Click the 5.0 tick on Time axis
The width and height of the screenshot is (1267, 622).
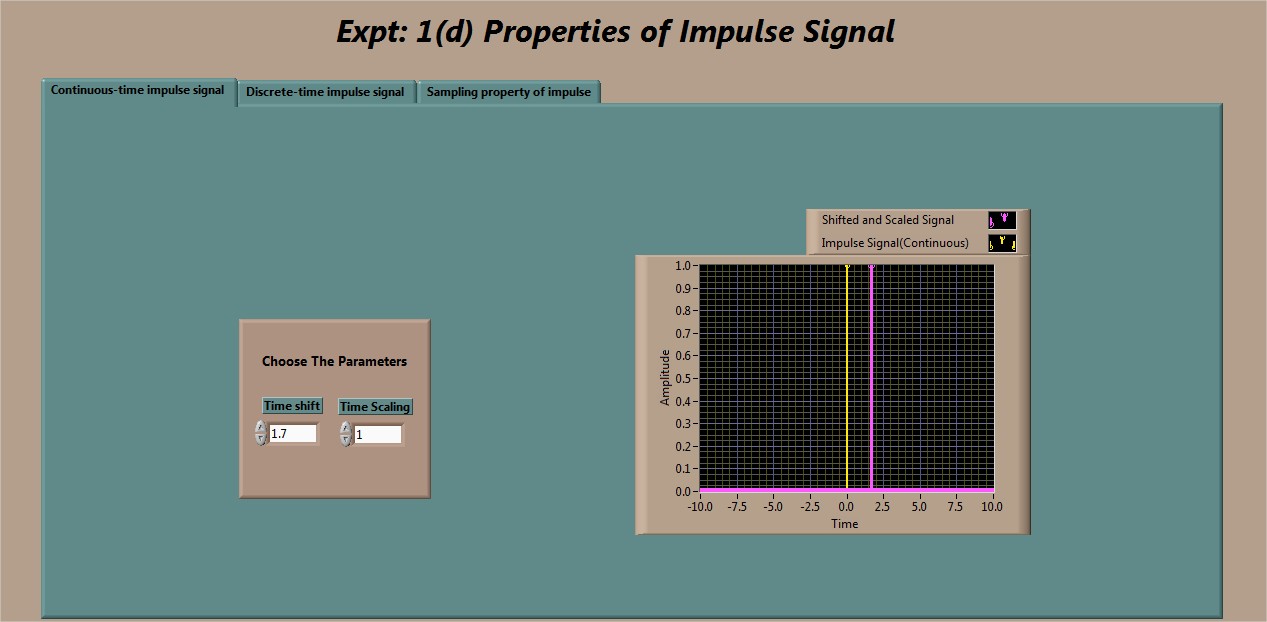[x=919, y=507]
